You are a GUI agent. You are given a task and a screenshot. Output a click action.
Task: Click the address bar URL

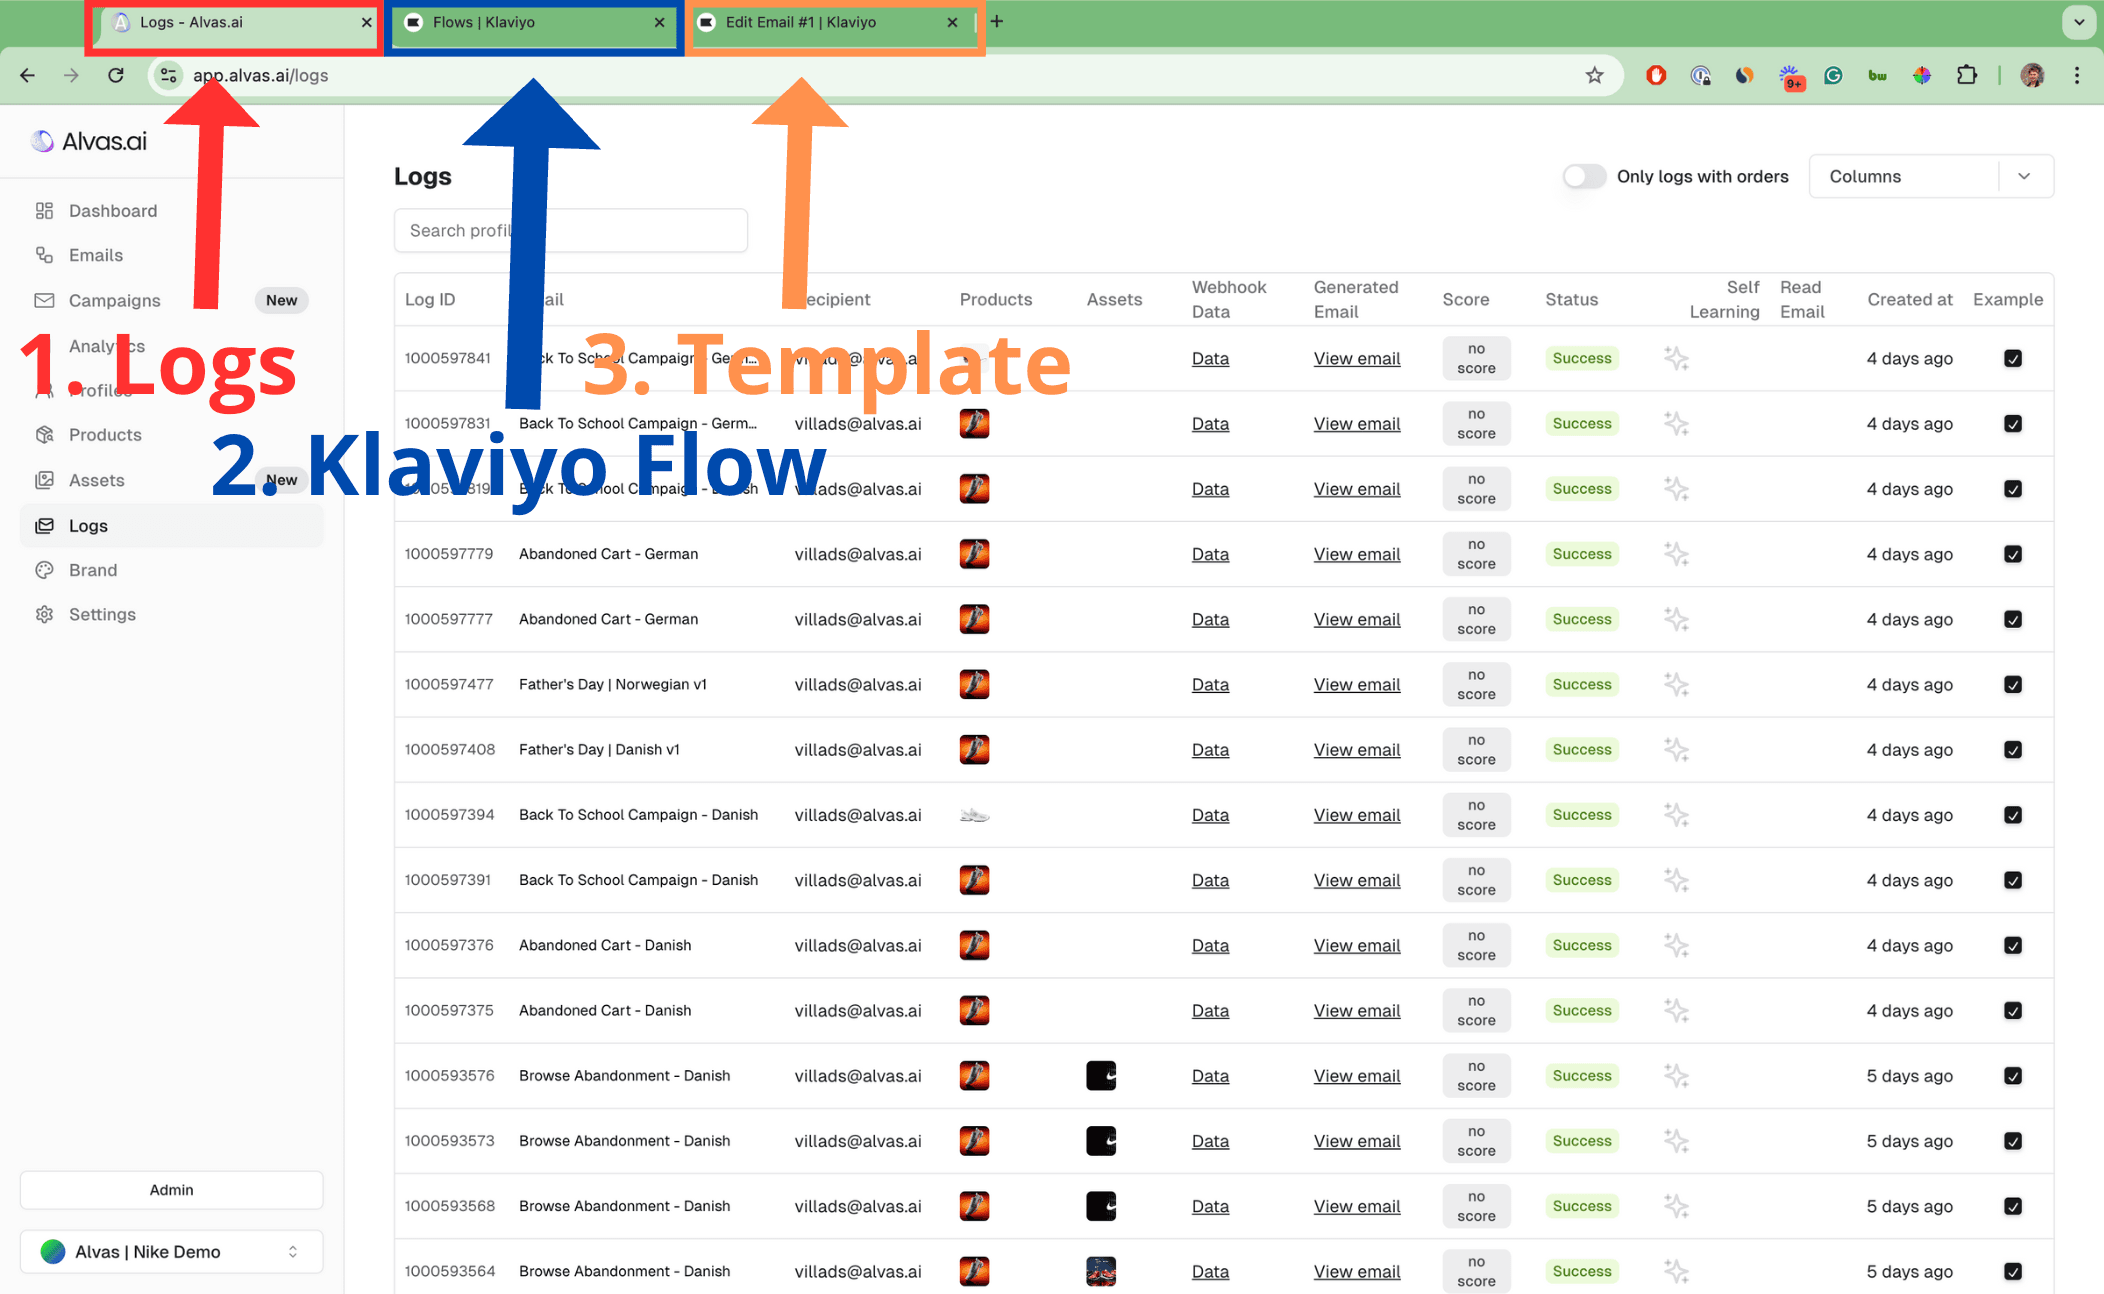click(x=260, y=75)
